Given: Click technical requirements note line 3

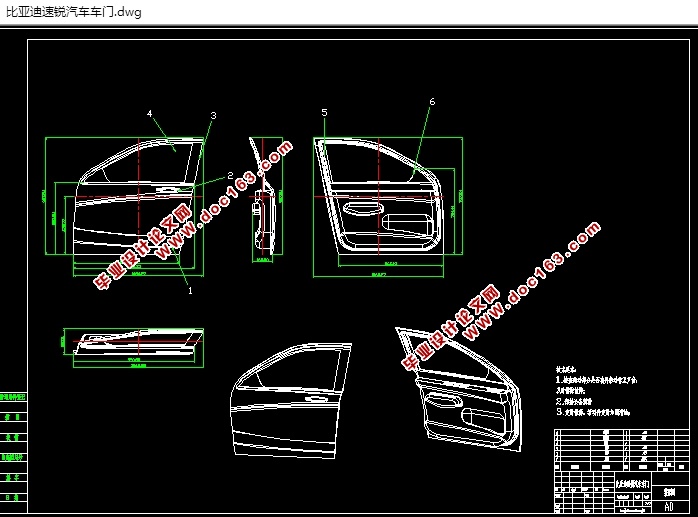Looking at the screenshot, I should [x=592, y=412].
